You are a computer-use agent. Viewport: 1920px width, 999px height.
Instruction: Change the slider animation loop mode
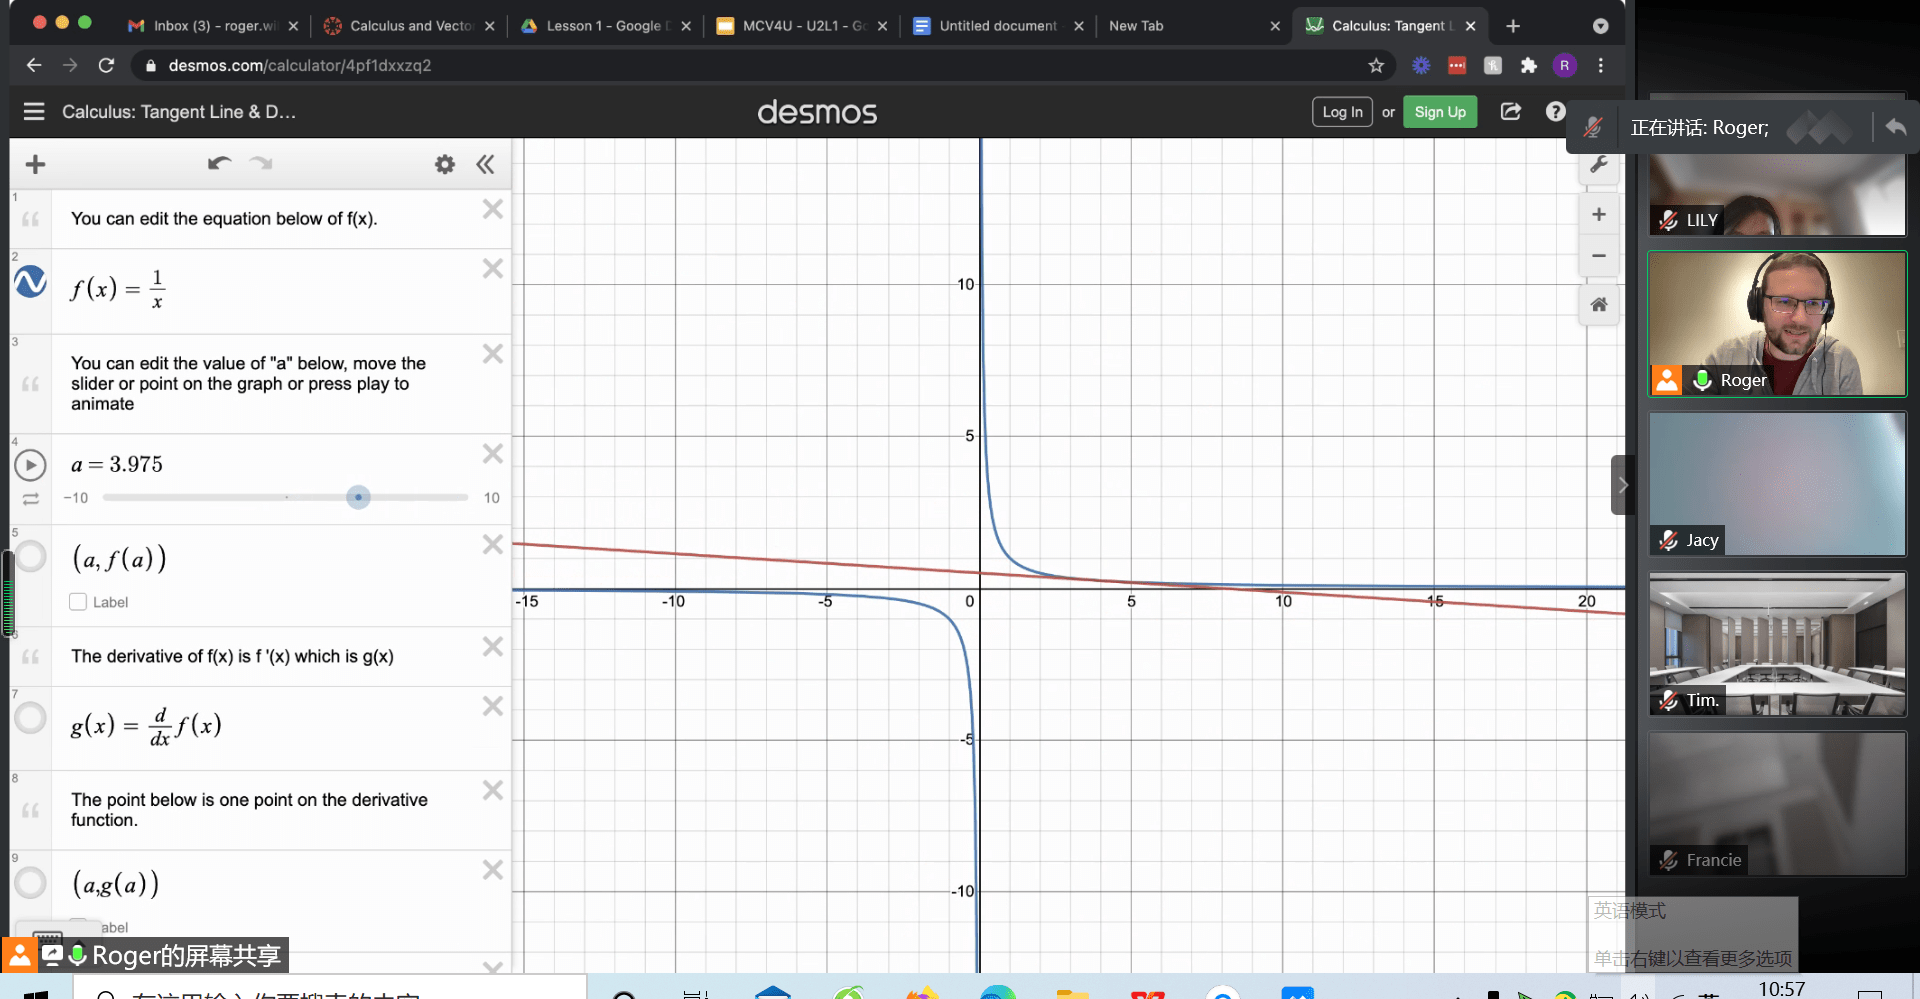[31, 498]
